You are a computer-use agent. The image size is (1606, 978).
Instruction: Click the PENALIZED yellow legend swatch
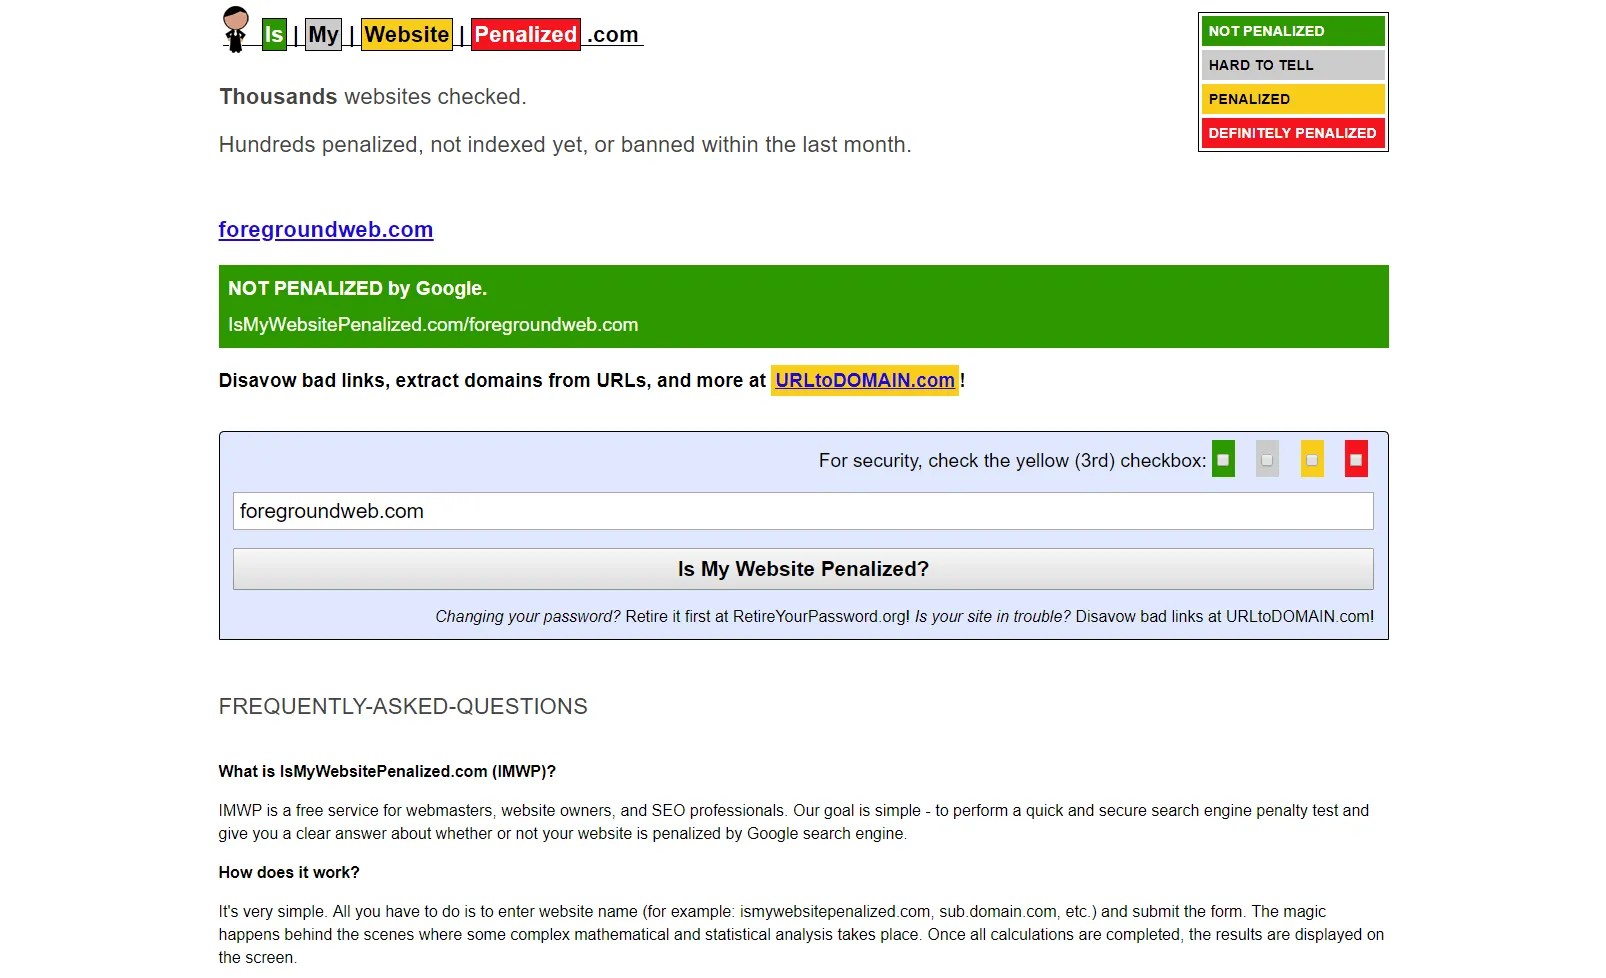click(1293, 99)
